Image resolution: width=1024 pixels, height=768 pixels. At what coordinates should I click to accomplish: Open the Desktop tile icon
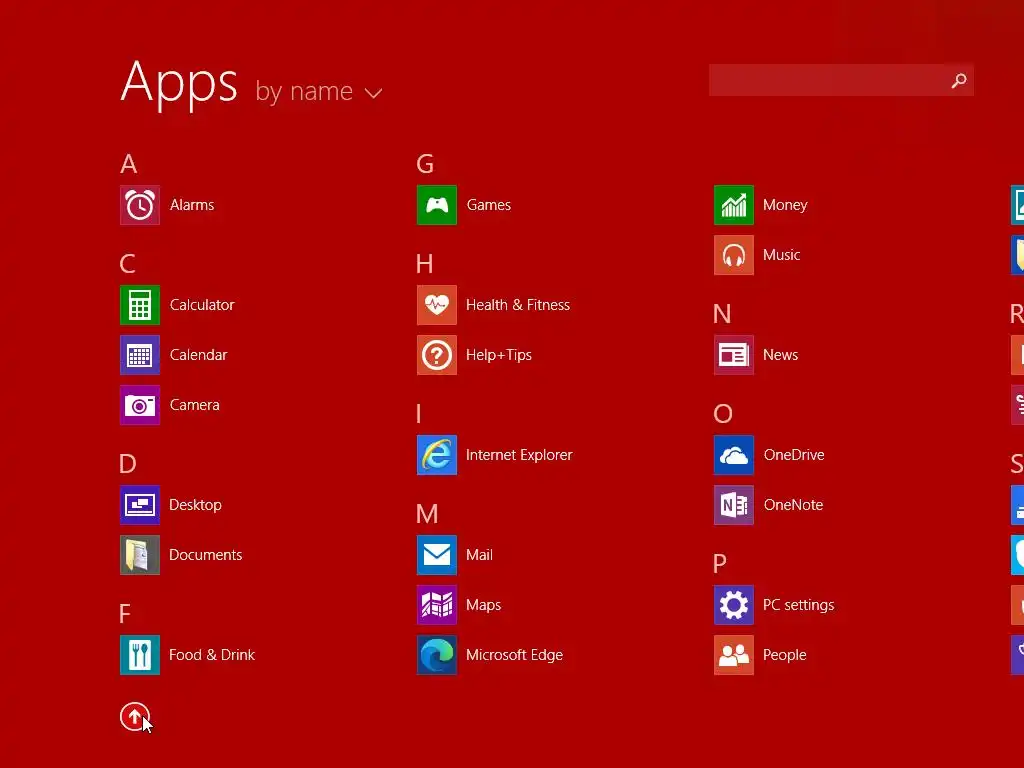click(x=140, y=505)
